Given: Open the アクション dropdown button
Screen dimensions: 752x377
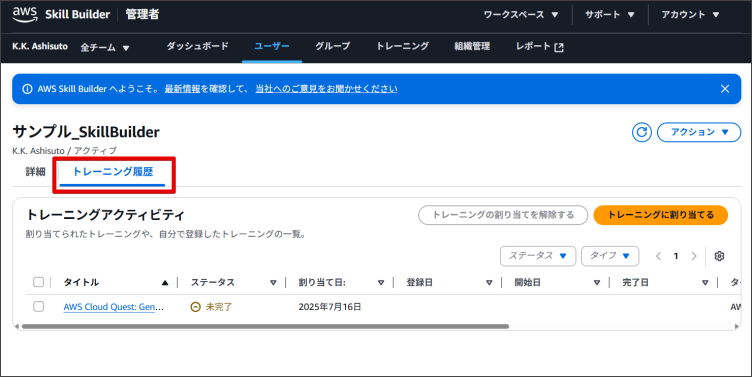Looking at the screenshot, I should (x=699, y=132).
